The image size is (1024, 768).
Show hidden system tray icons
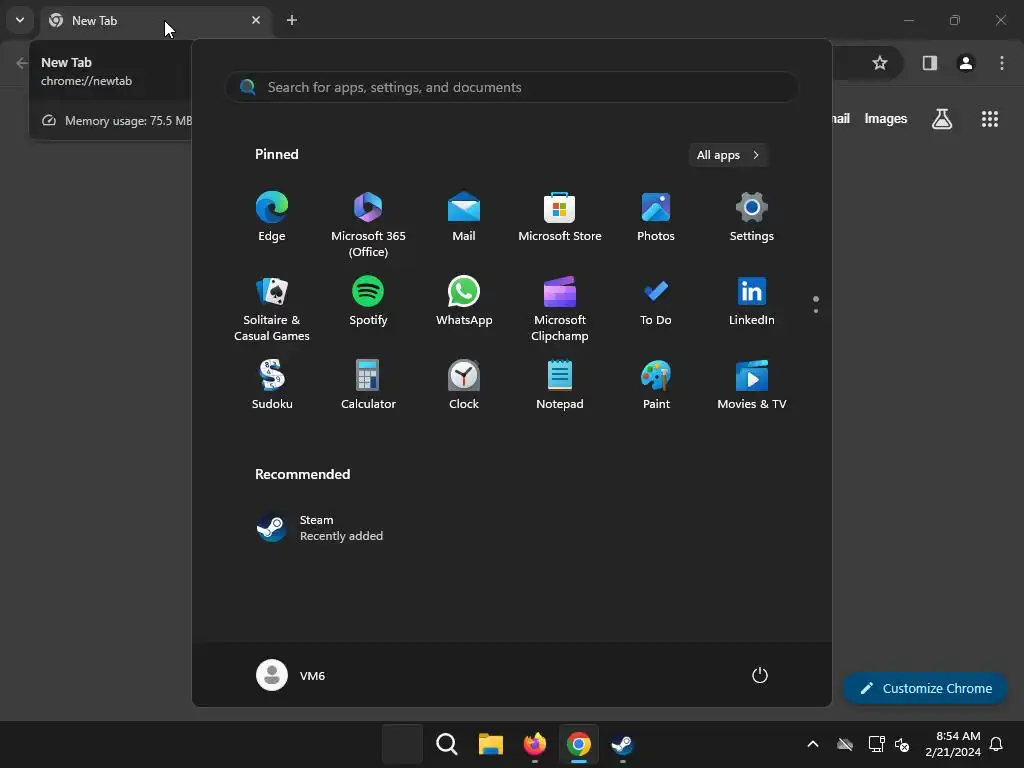(x=813, y=744)
